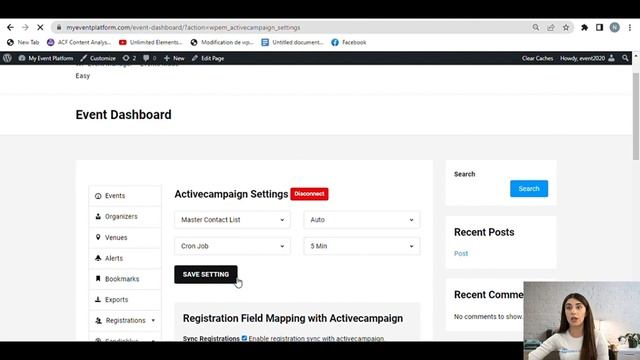Click the red Disconnect button
The height and width of the screenshot is (360, 640).
coord(309,194)
